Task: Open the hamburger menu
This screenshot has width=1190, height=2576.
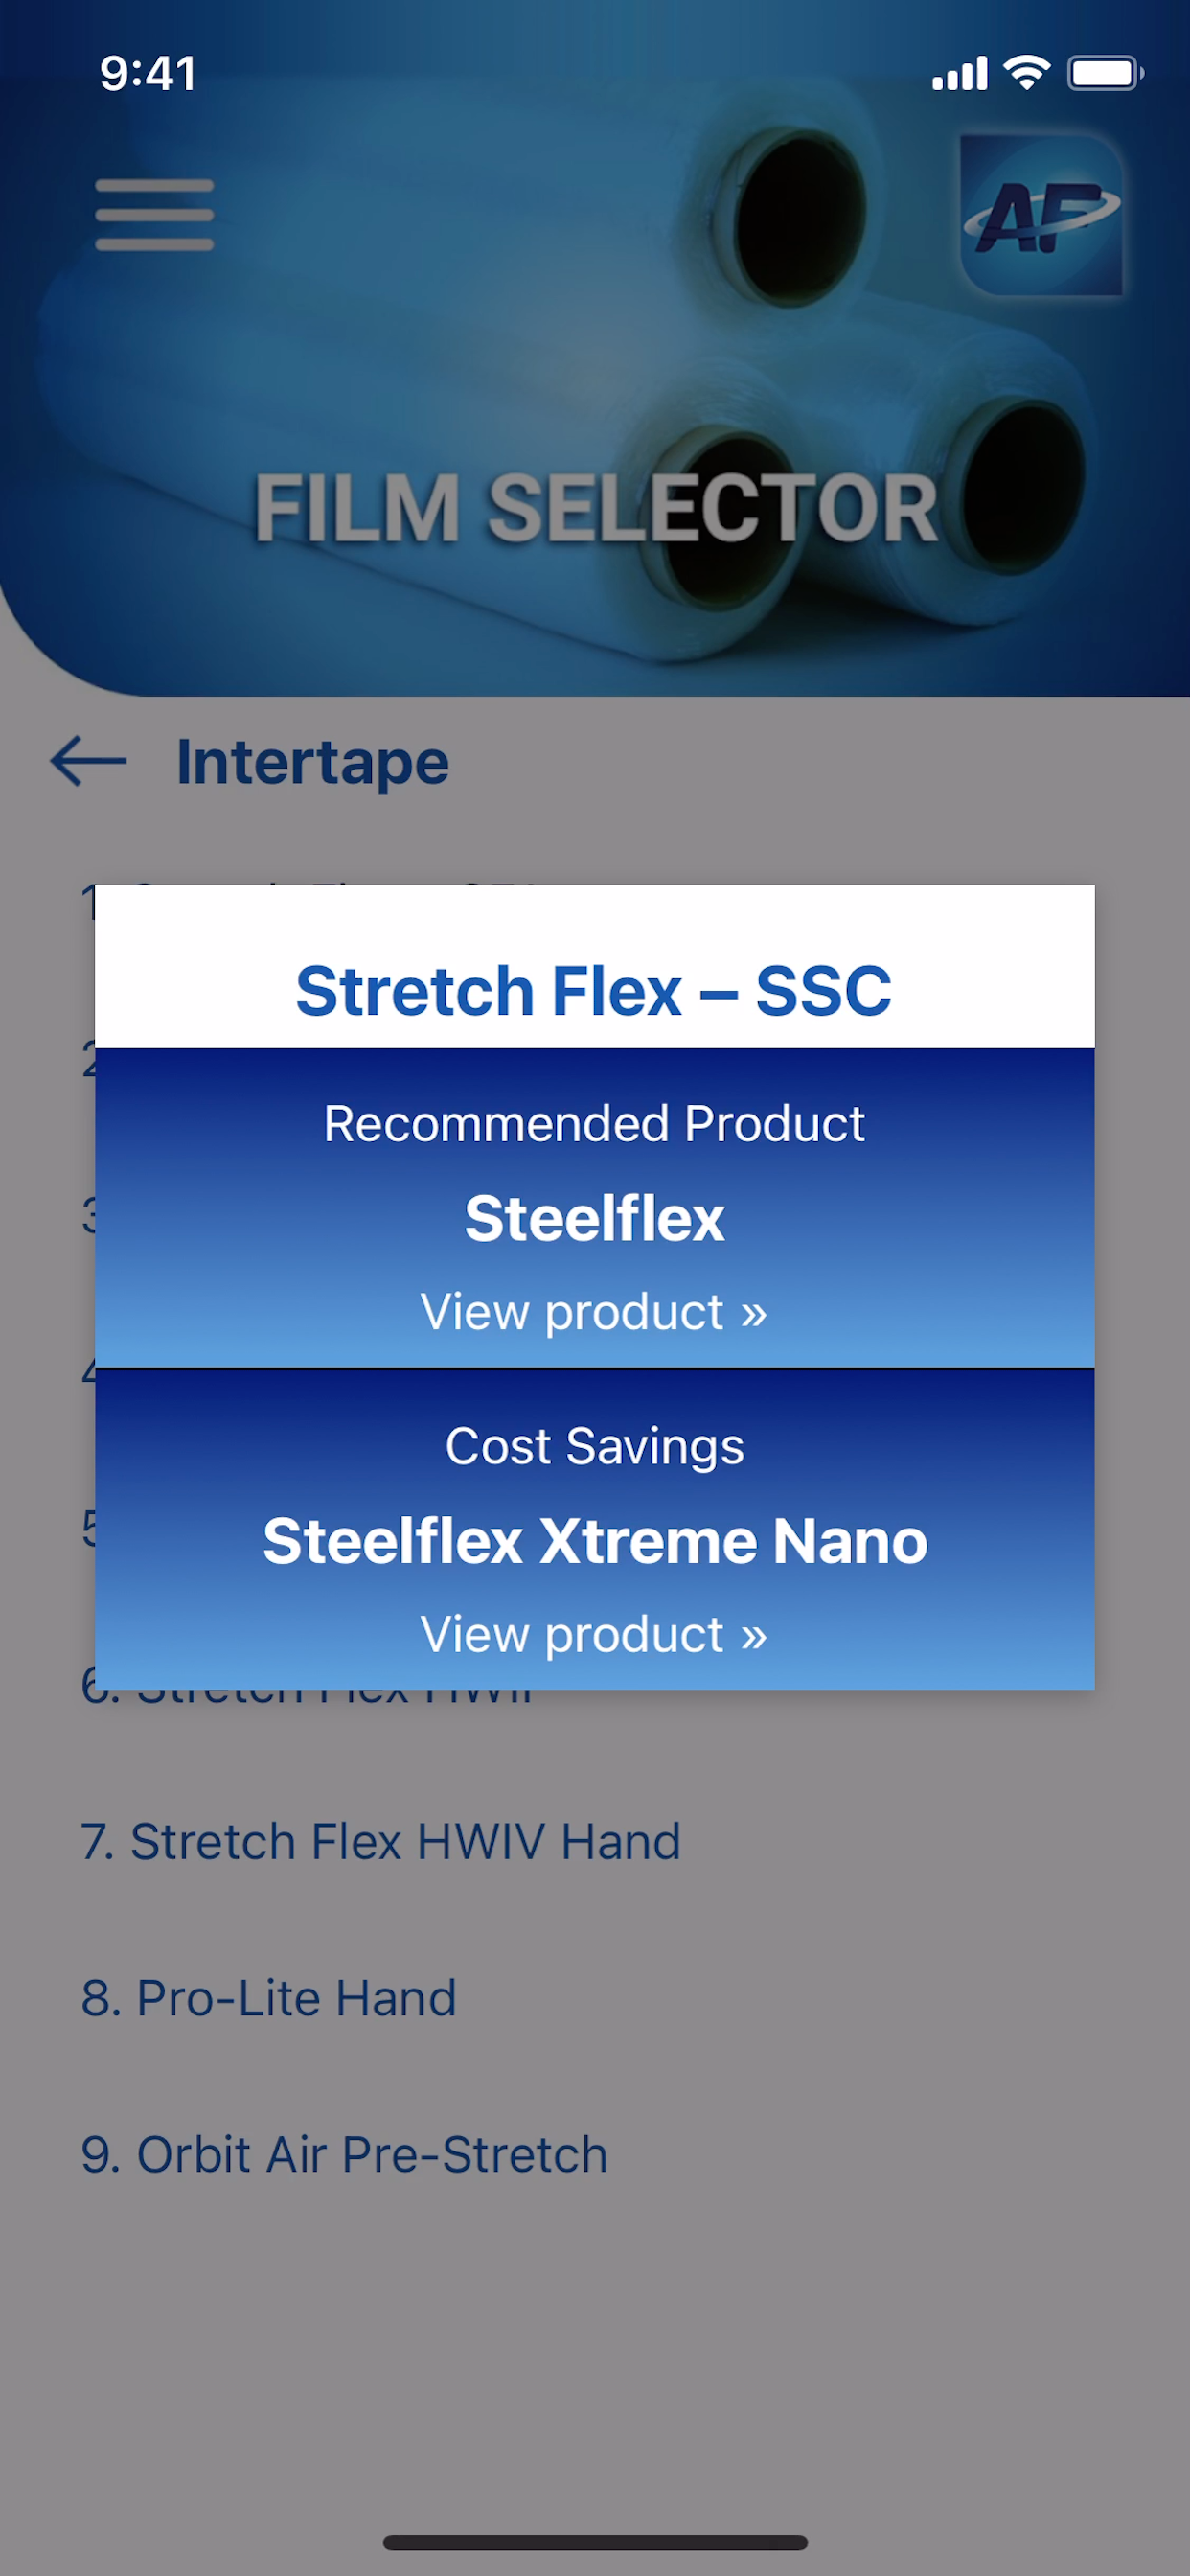Action: pos(154,215)
